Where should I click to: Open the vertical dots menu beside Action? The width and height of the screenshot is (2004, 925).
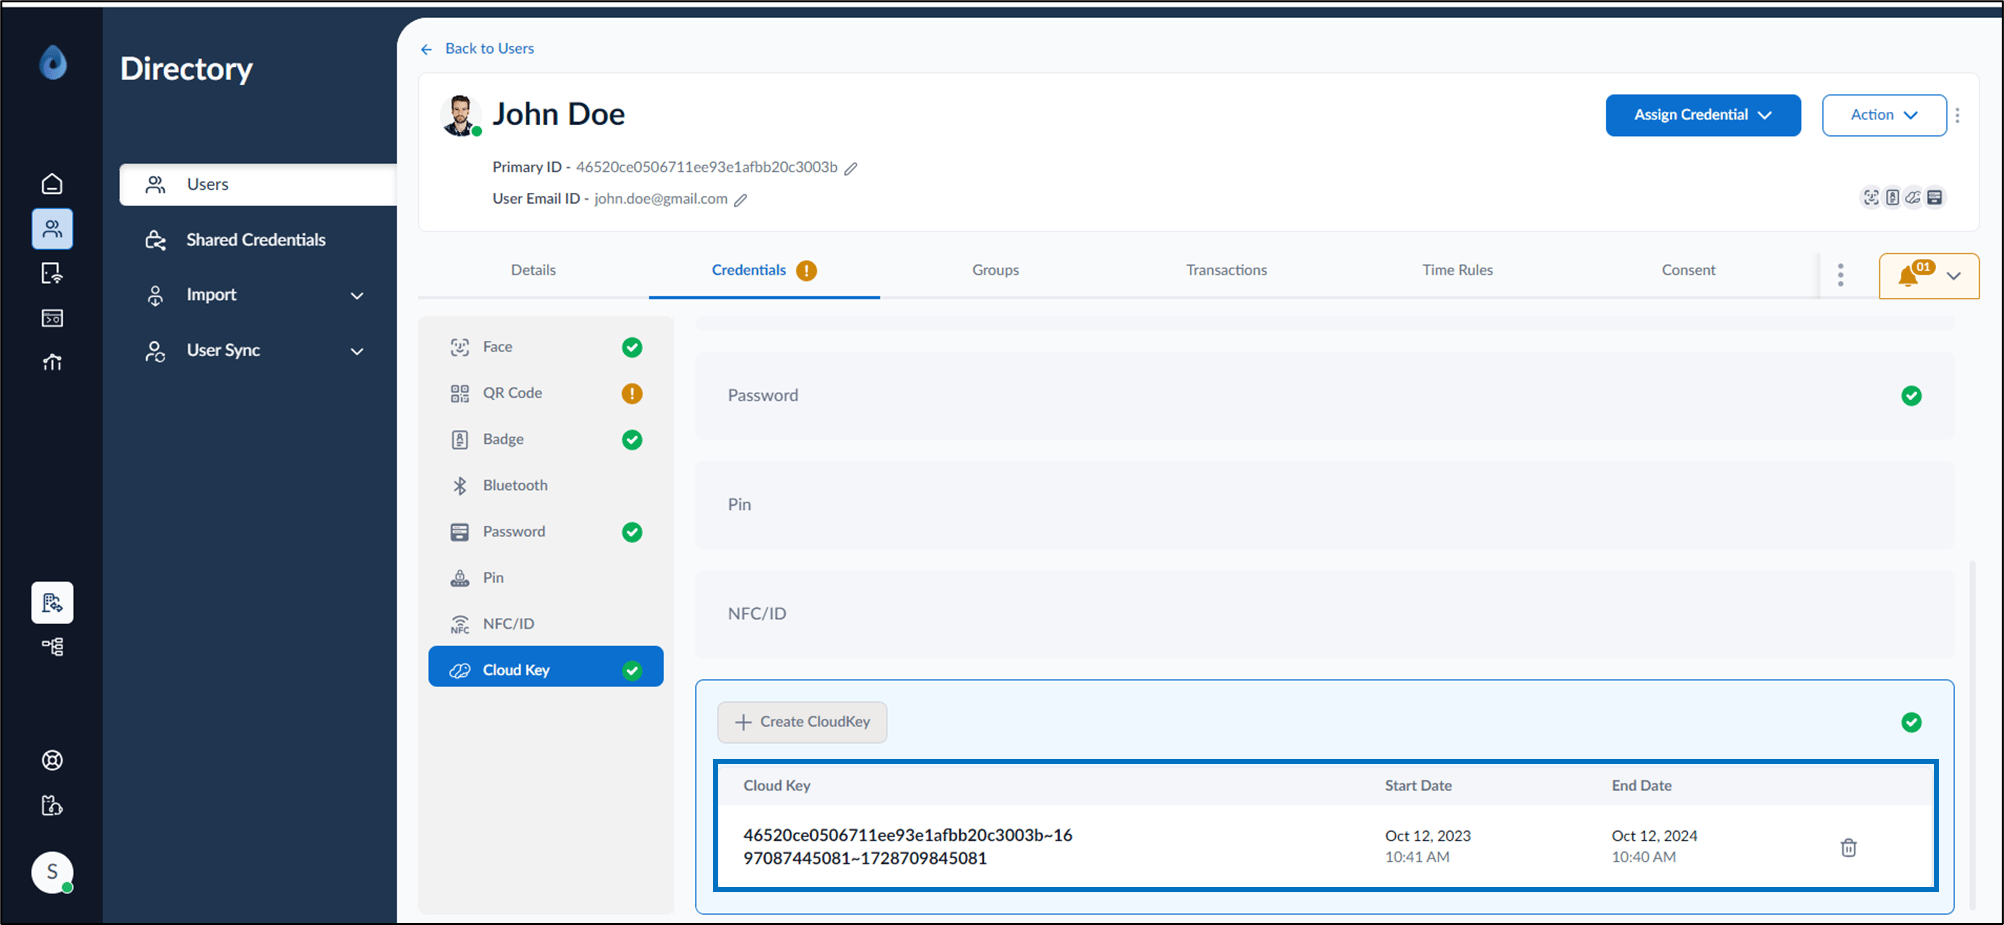click(x=1957, y=115)
